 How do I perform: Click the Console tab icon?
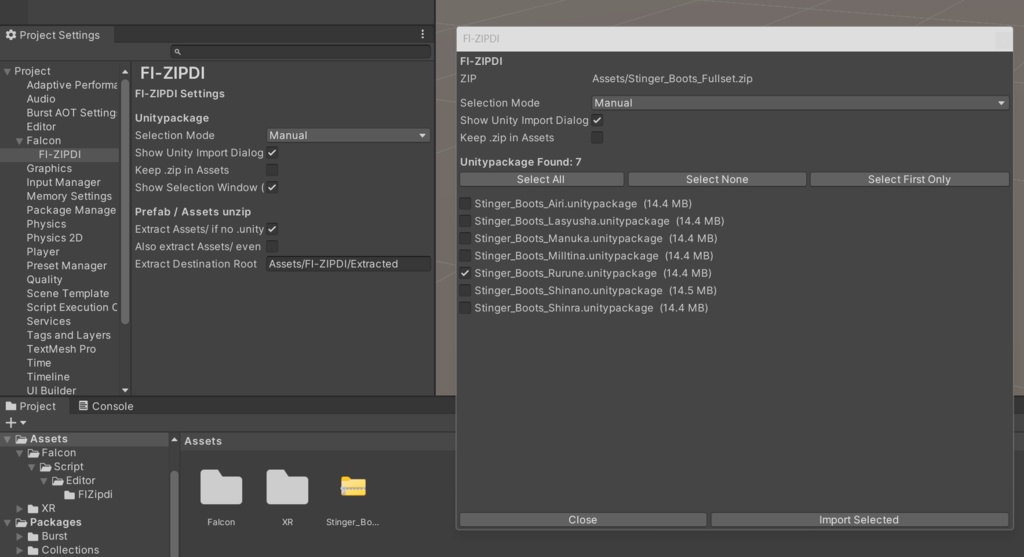pyautogui.click(x=84, y=406)
